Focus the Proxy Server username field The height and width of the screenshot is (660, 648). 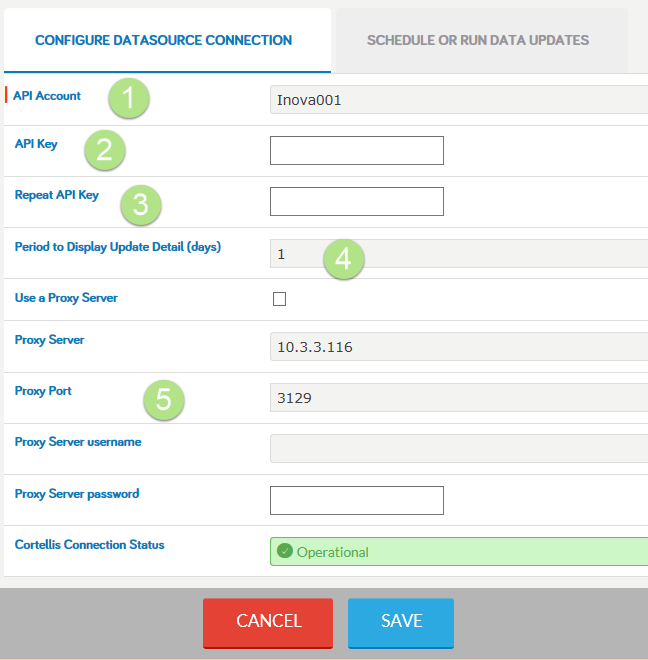(x=459, y=449)
